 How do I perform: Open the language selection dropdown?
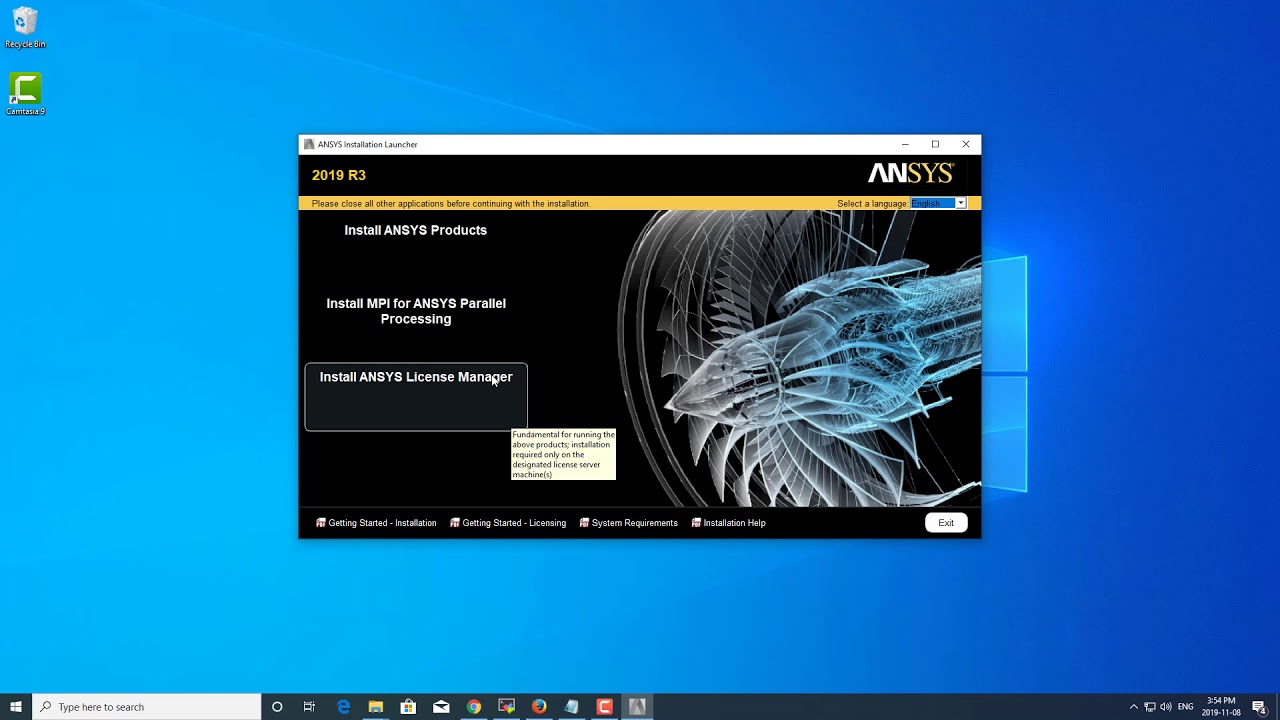pos(960,203)
